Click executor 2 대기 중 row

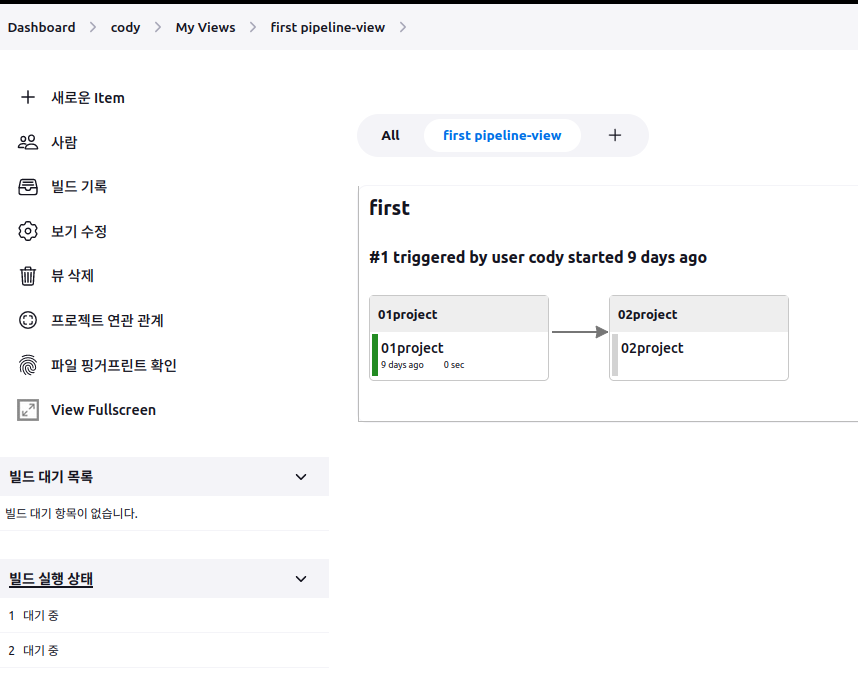coord(164,651)
